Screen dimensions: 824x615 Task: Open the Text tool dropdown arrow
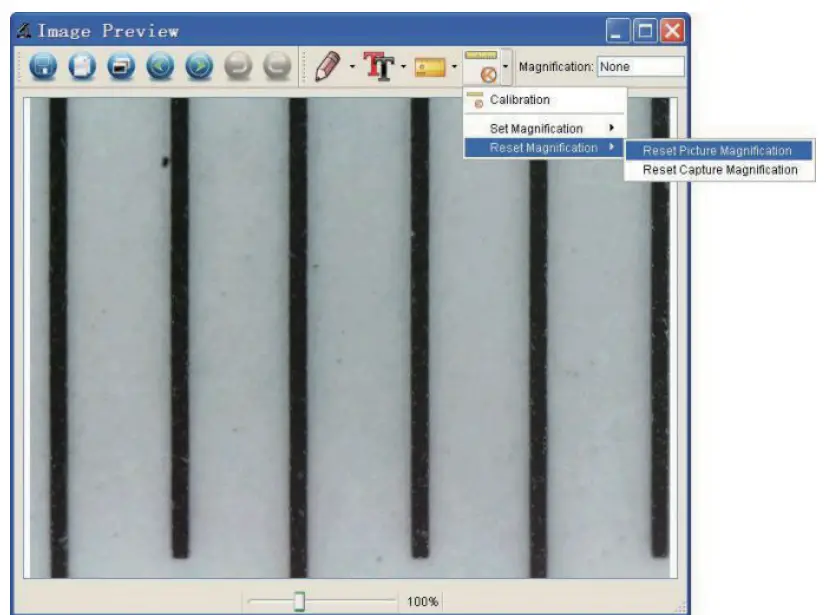tap(405, 67)
